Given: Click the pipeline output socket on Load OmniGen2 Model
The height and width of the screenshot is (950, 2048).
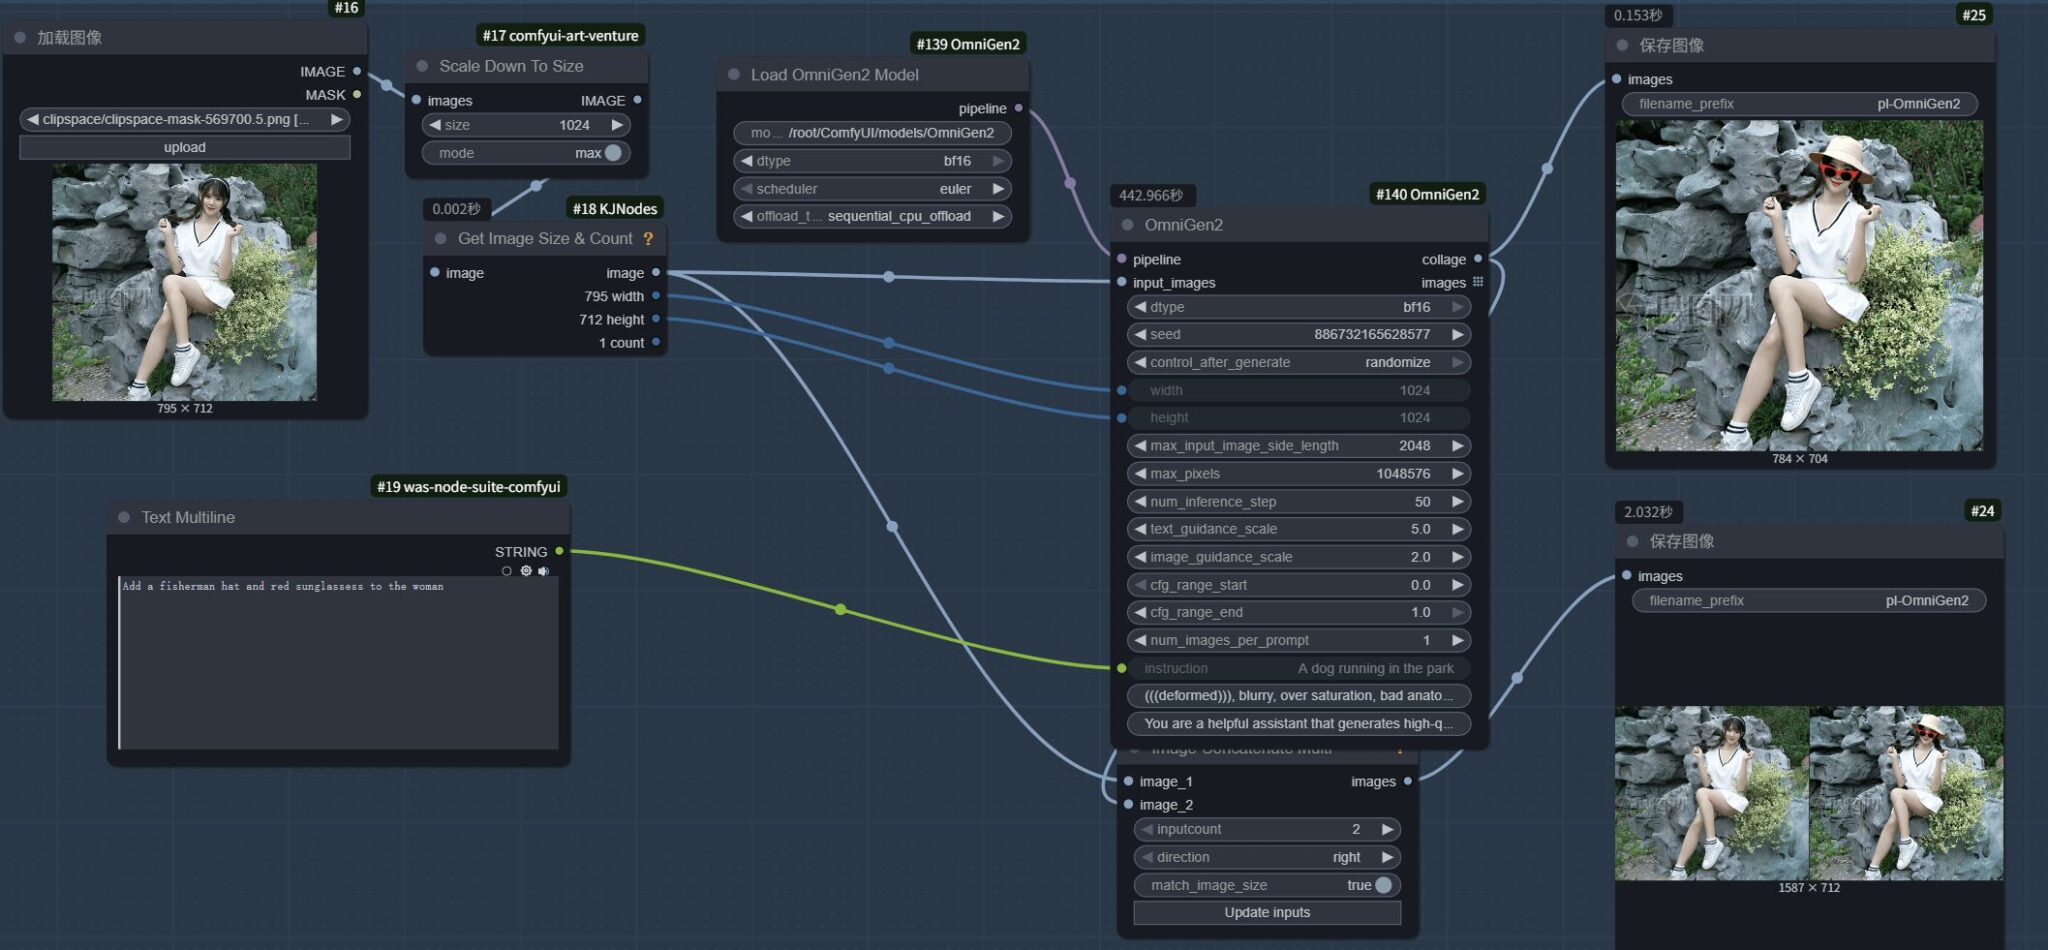Looking at the screenshot, I should point(1018,108).
